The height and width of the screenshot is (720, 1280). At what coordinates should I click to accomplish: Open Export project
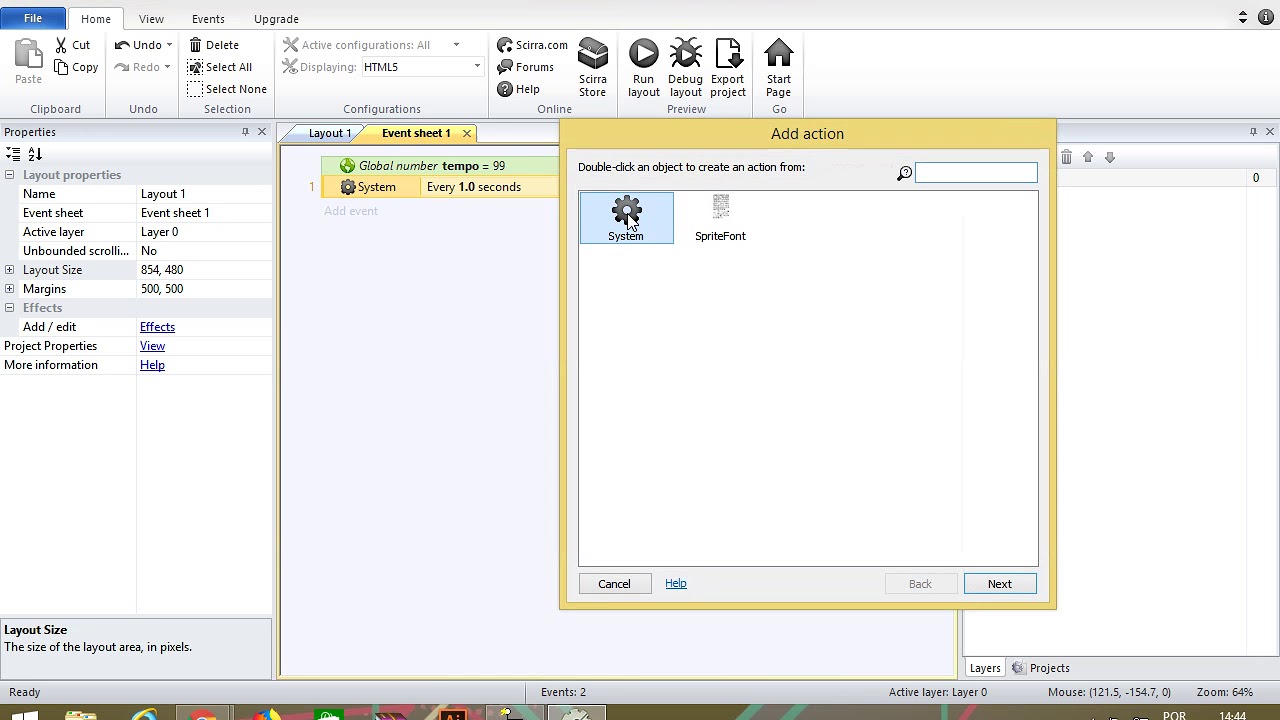(727, 68)
